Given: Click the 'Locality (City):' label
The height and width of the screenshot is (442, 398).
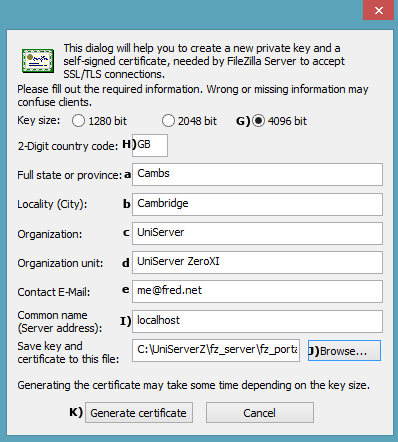Looking at the screenshot, I should [52, 204].
